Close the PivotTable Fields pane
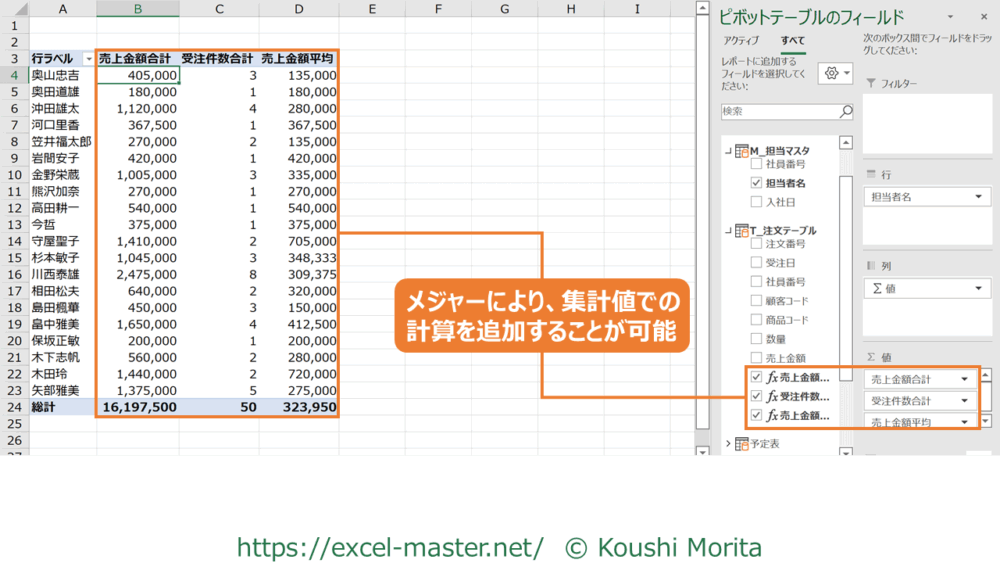The height and width of the screenshot is (563, 1000). click(977, 17)
